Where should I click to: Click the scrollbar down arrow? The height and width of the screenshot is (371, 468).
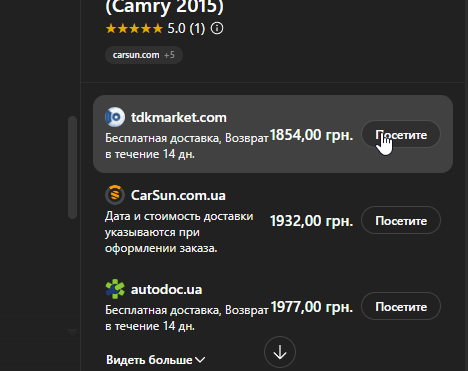pyautogui.click(x=72, y=332)
